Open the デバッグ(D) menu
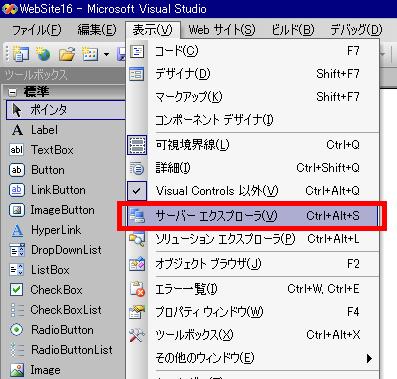Viewport: 397px width, 379px height. tap(356, 30)
